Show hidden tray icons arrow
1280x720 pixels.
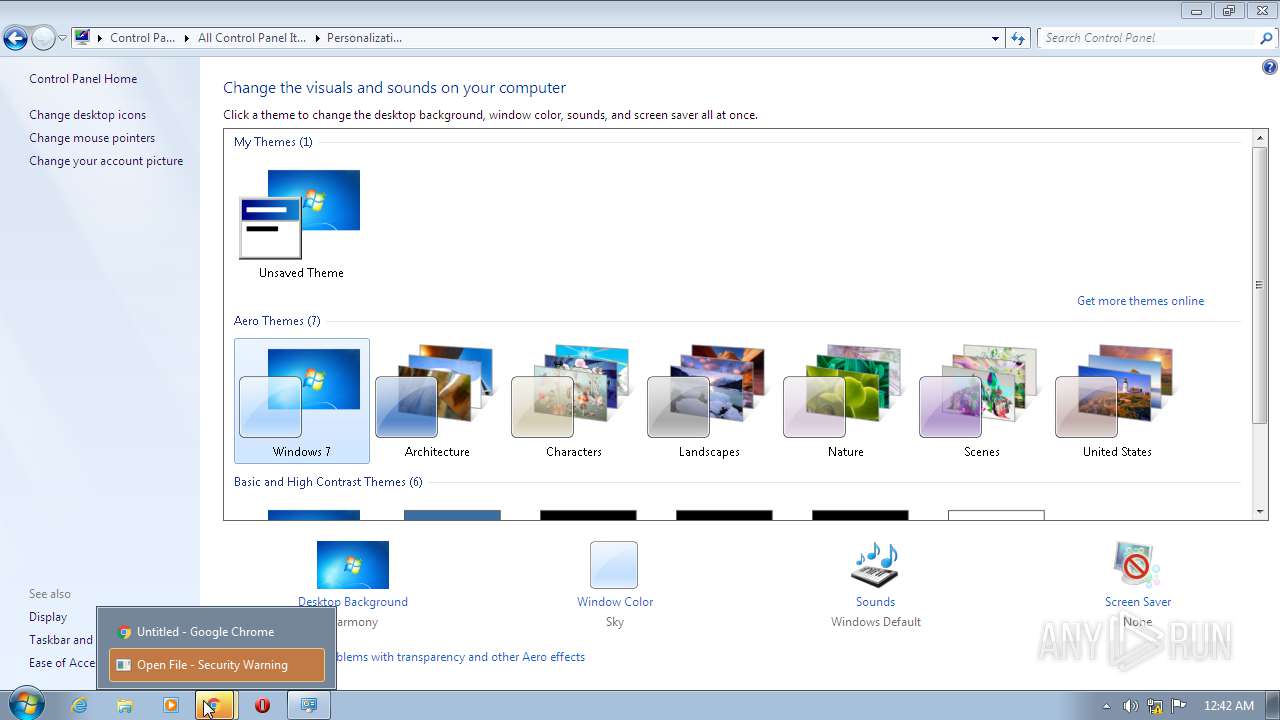1106,706
